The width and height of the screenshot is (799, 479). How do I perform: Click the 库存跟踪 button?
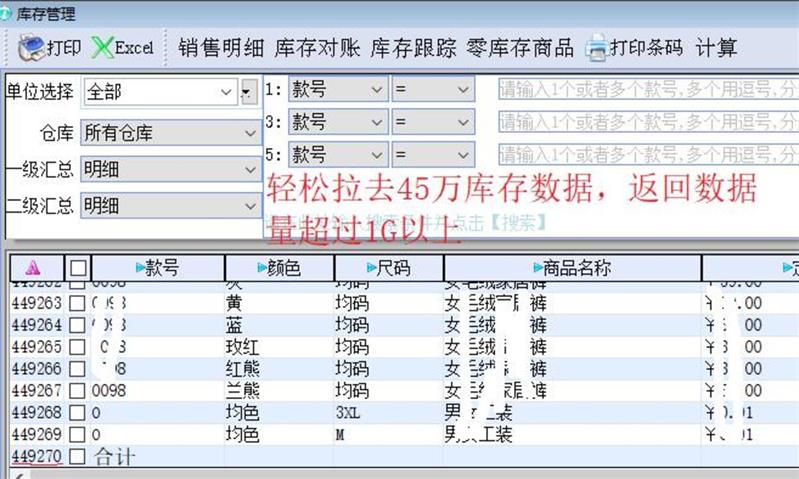(413, 47)
